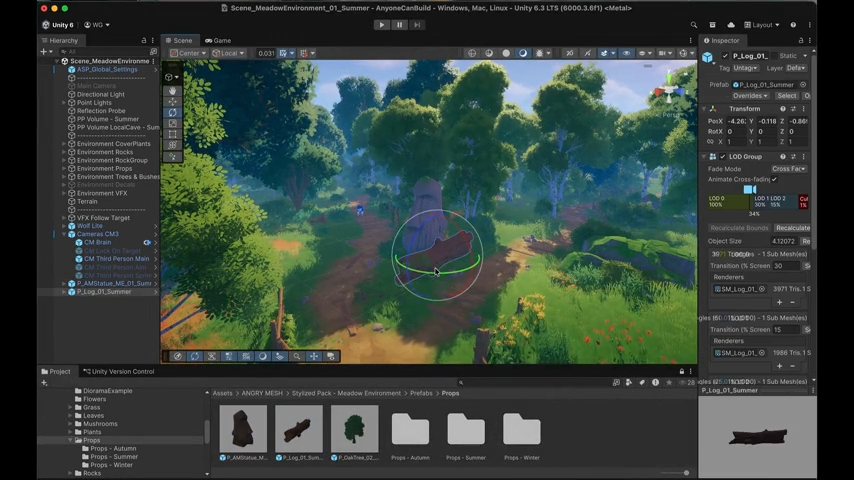The height and width of the screenshot is (480, 854).
Task: Open the Local handle rotation dropdown
Action: pyautogui.click(x=228, y=53)
